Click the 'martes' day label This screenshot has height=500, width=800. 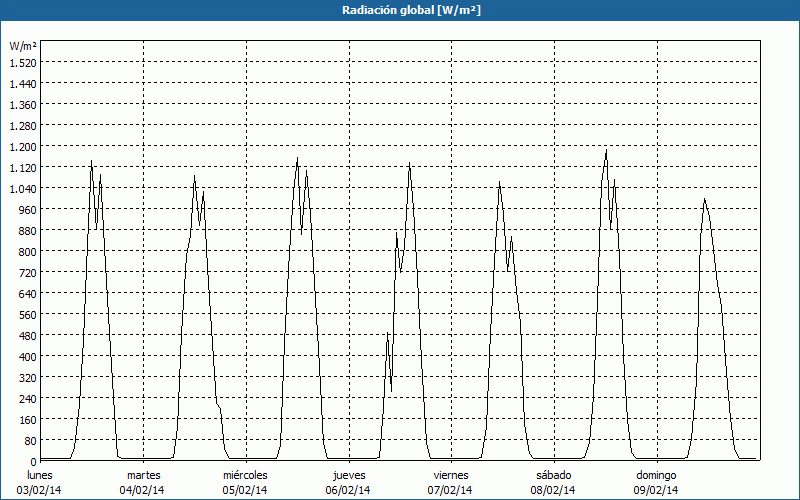tap(143, 475)
